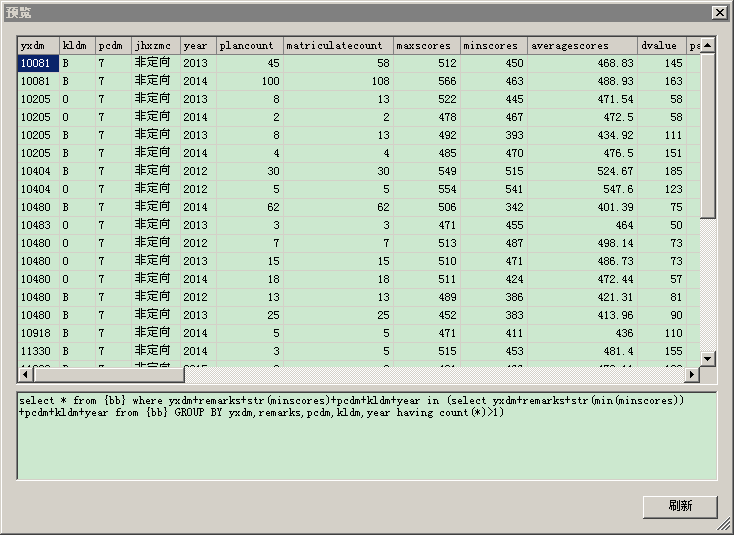
Task: Select averagescores cell 401.39
Action: pos(582,207)
